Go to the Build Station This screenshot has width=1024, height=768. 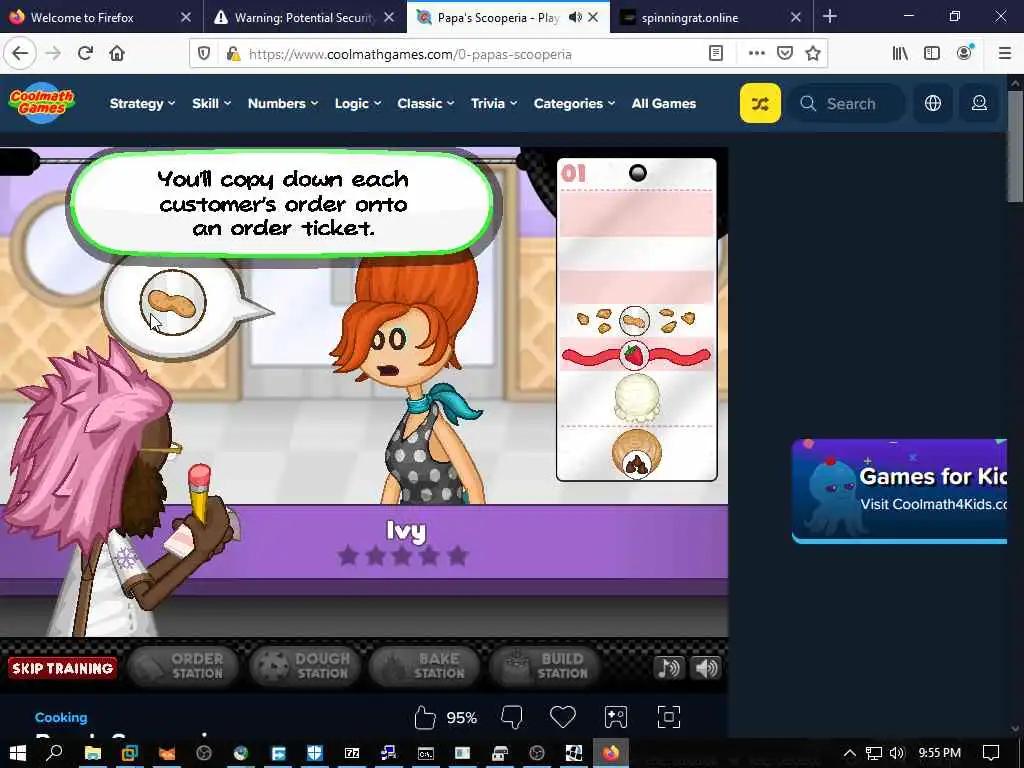tap(545, 666)
